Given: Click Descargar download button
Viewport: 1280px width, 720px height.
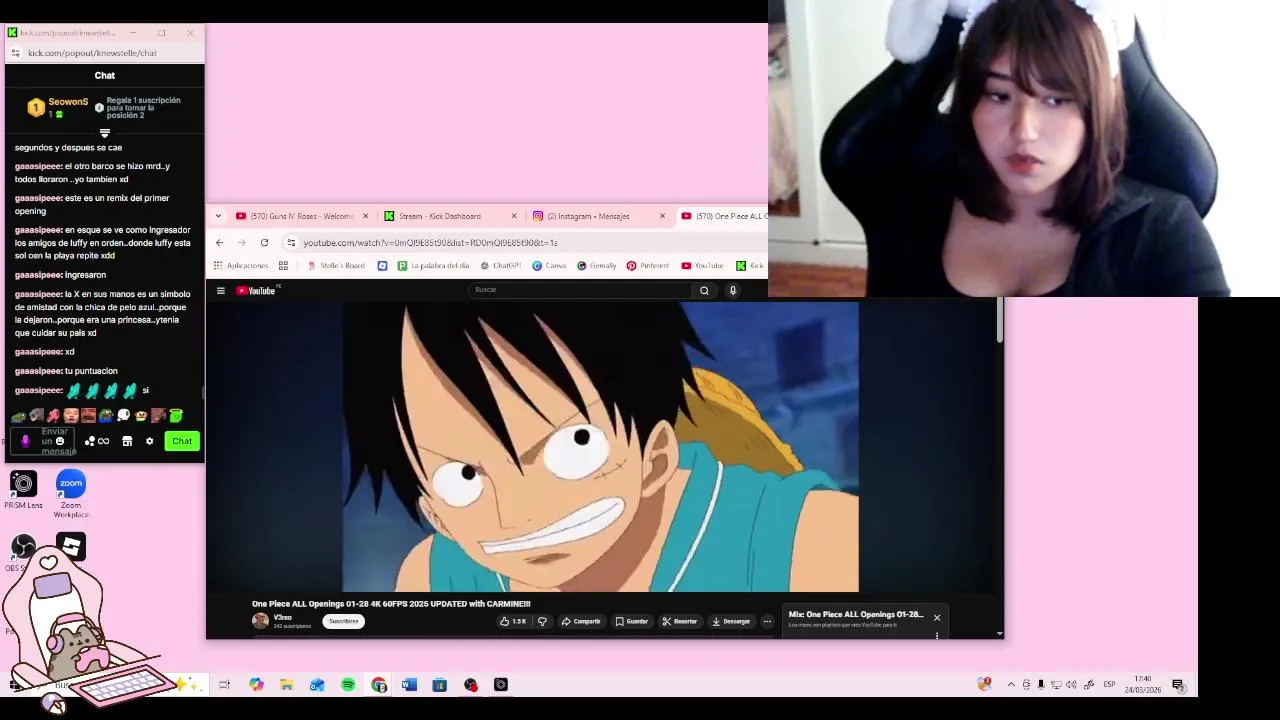Looking at the screenshot, I should tap(731, 621).
